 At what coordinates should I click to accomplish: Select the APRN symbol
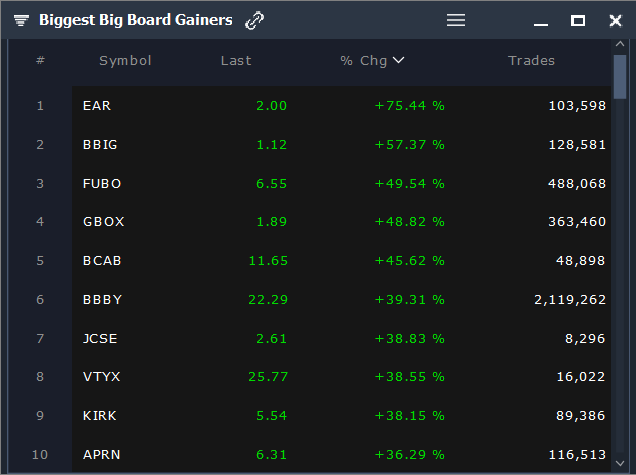pos(102,455)
